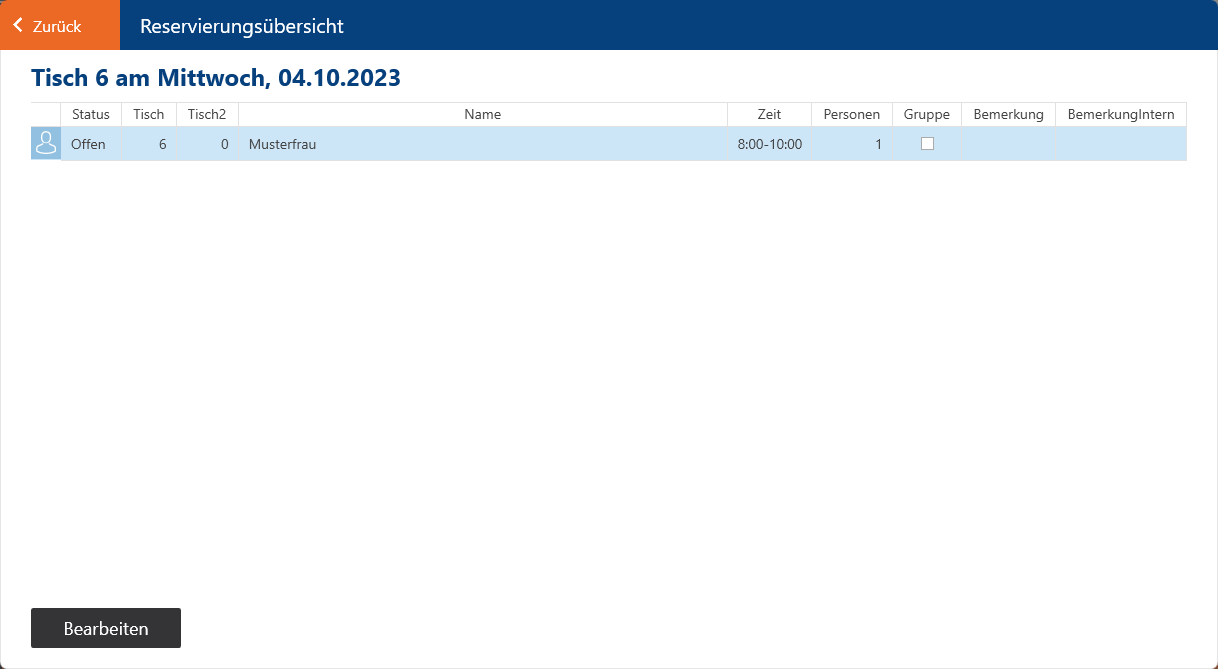This screenshot has width=1218, height=669.
Task: Select the Bemerkung column header
Action: (1008, 115)
